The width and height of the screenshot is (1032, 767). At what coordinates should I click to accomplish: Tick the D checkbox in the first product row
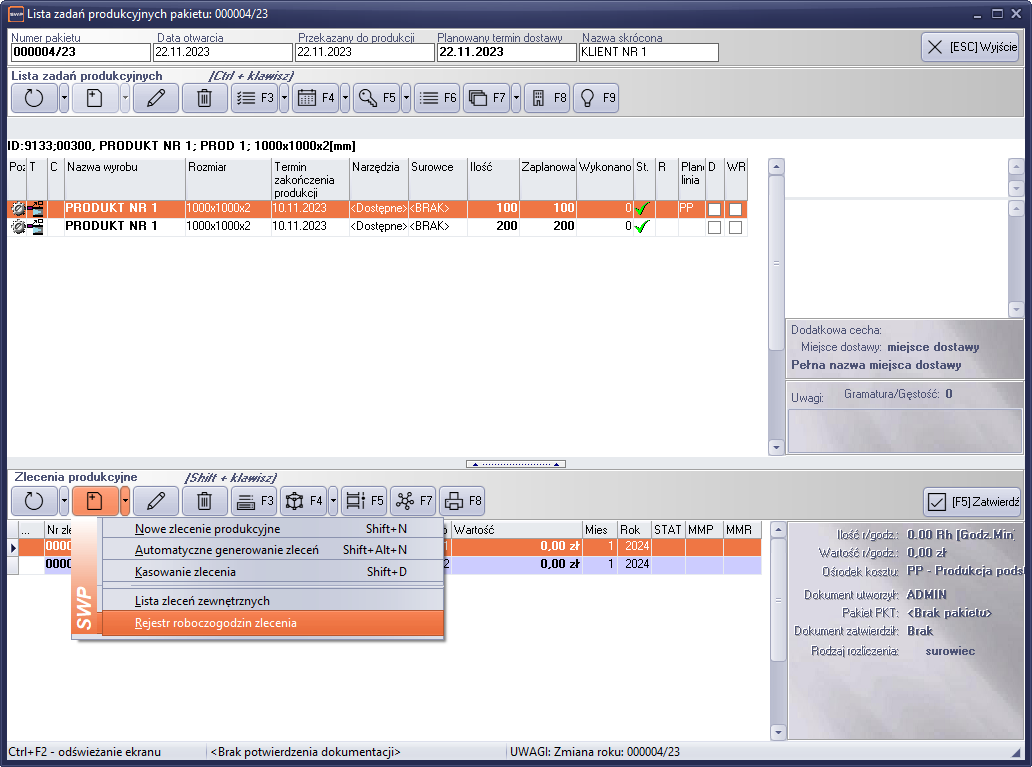(714, 209)
